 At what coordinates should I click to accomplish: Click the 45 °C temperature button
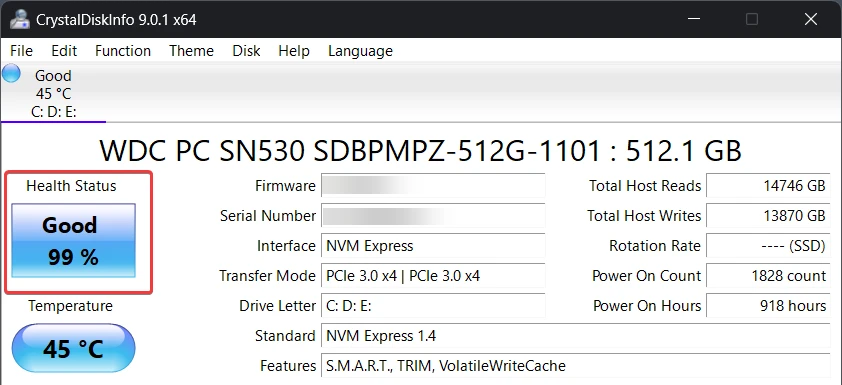coord(74,348)
